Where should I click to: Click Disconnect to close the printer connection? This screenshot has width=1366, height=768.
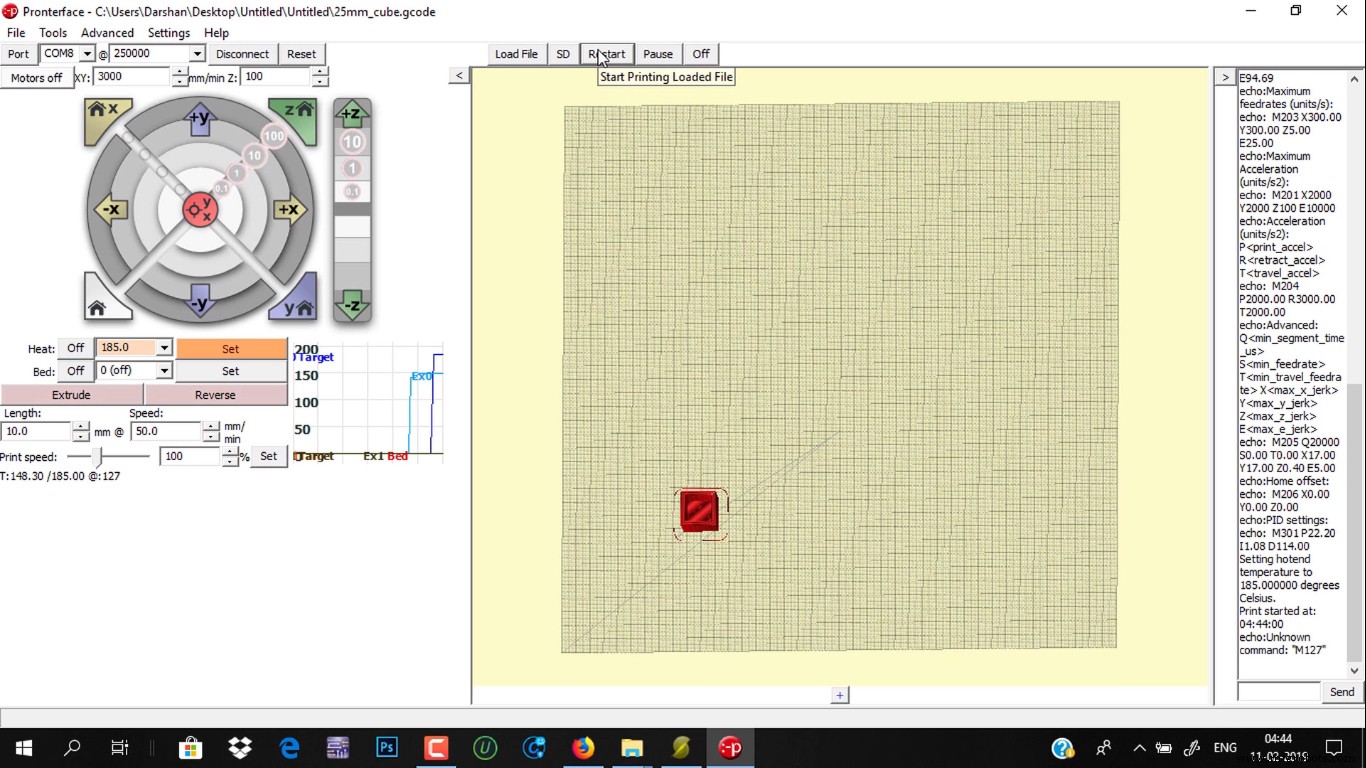242,54
